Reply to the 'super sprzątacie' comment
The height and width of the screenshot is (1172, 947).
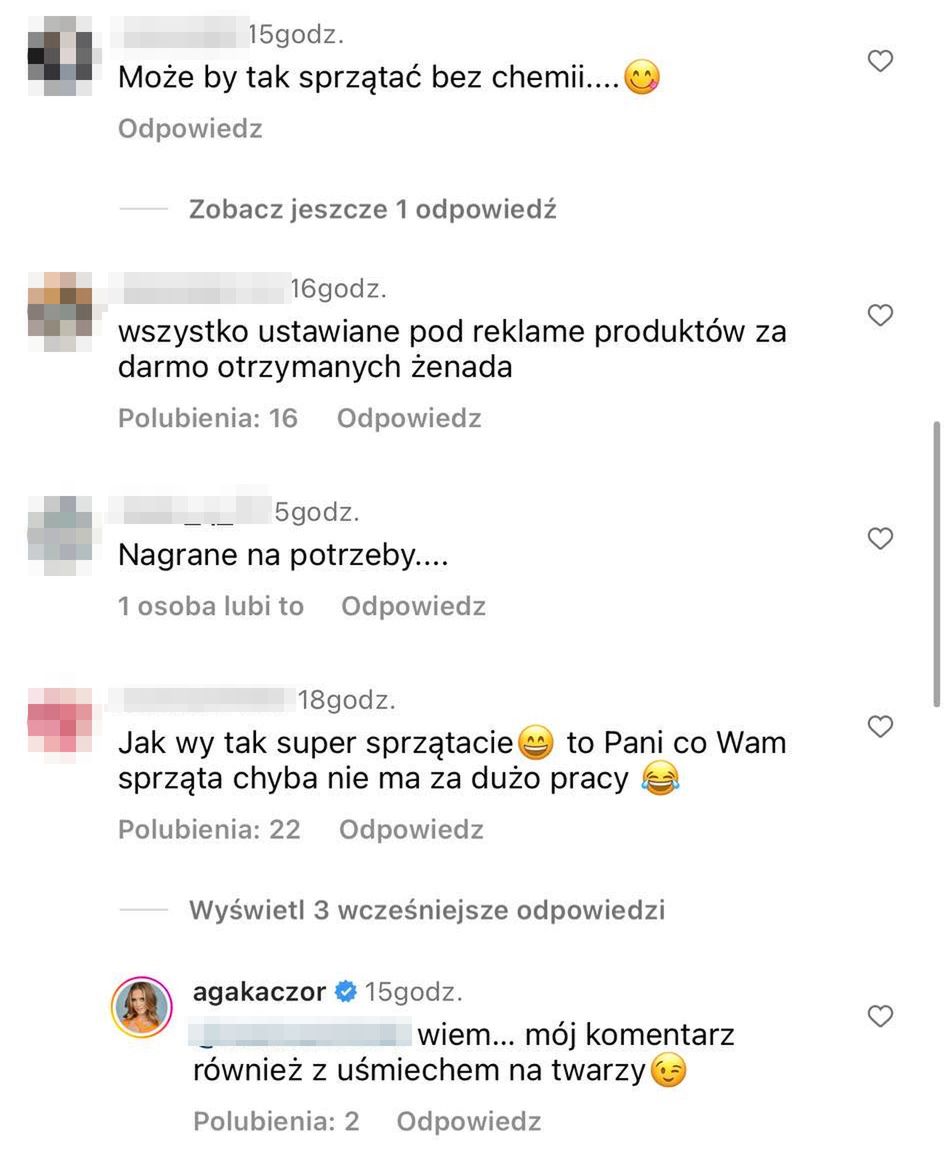[411, 829]
